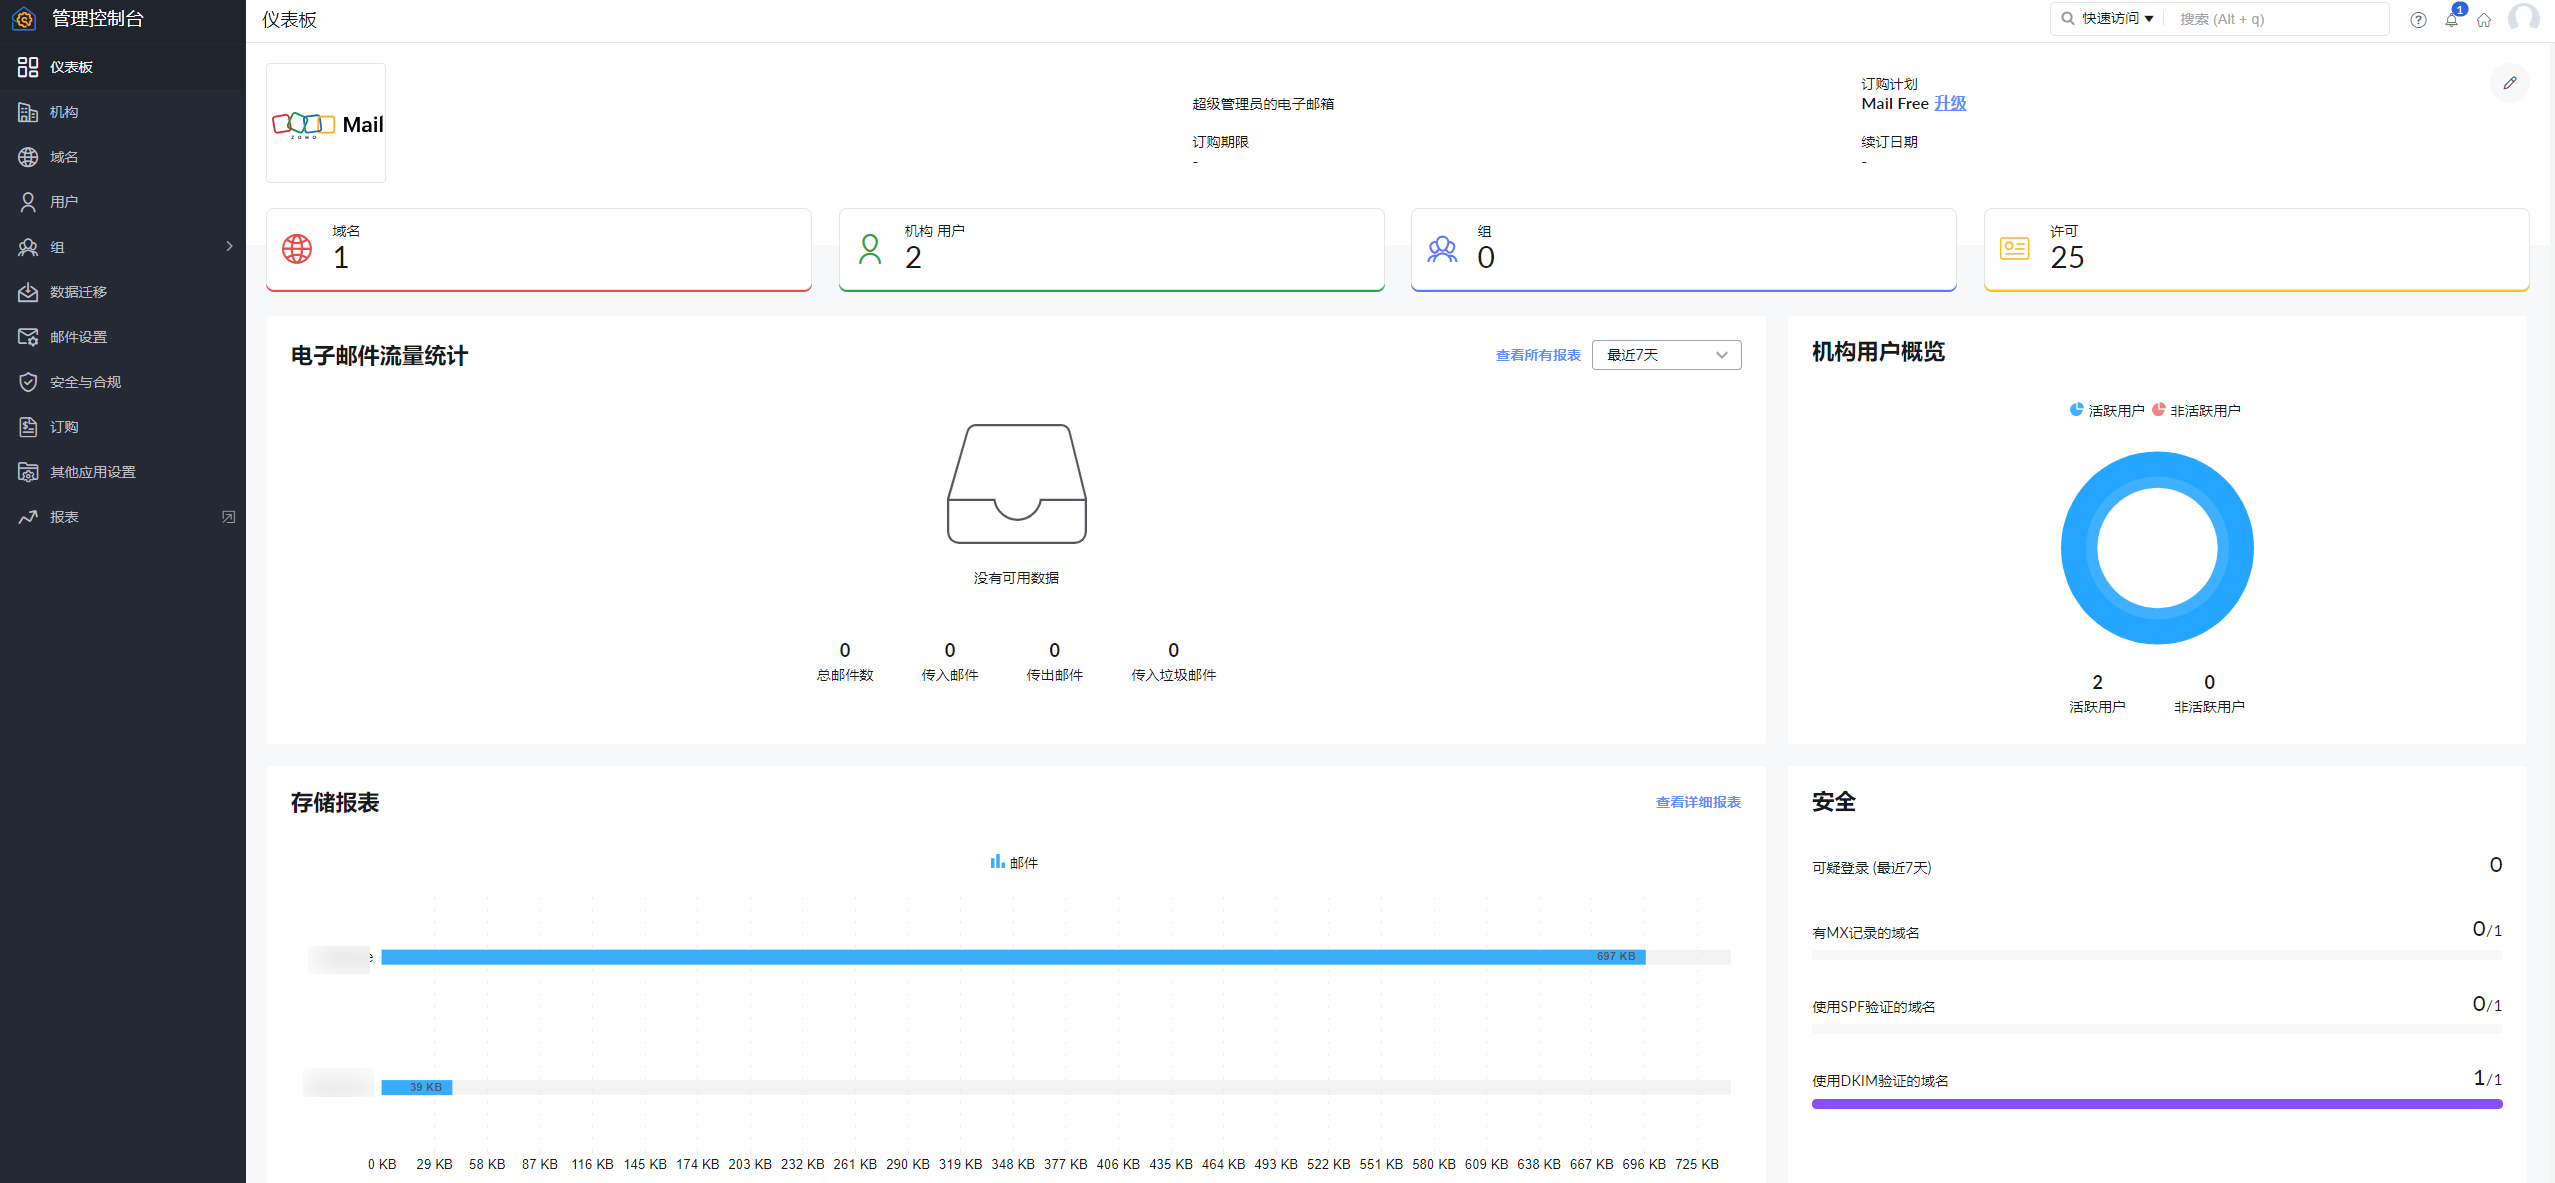Open the user avatar profile
This screenshot has width=2555, height=1183.
(2523, 18)
